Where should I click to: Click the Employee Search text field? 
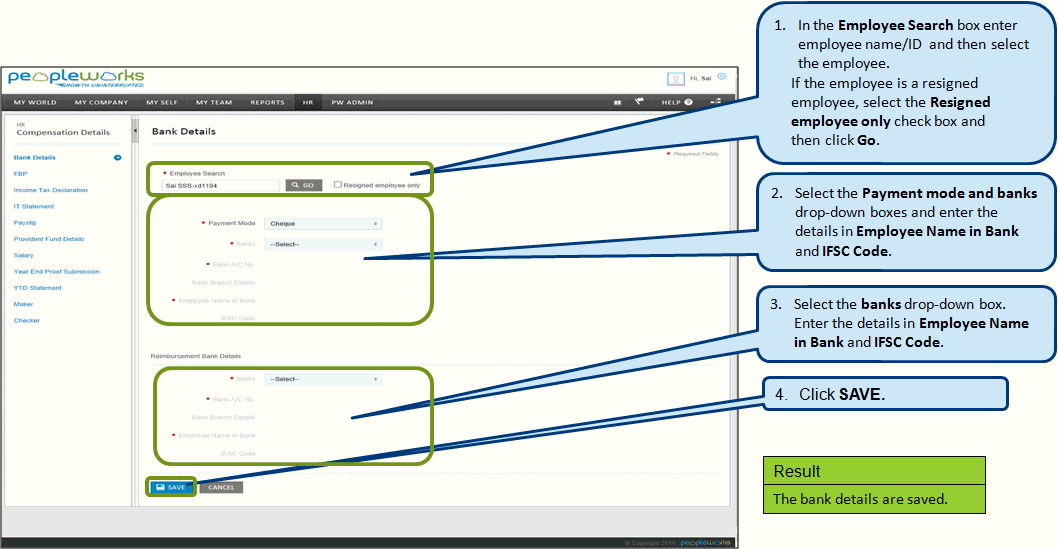(x=221, y=185)
